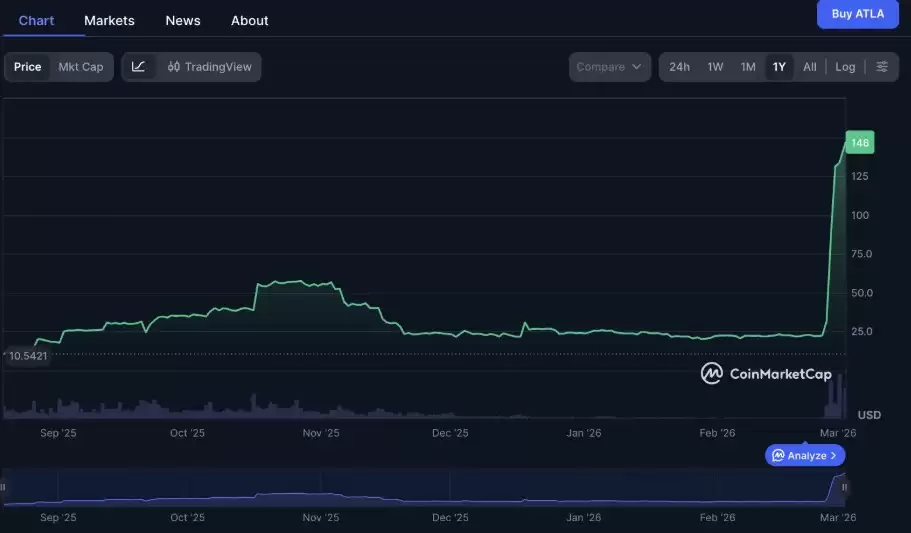Open the News tab
This screenshot has height=533, width=911.
(183, 20)
